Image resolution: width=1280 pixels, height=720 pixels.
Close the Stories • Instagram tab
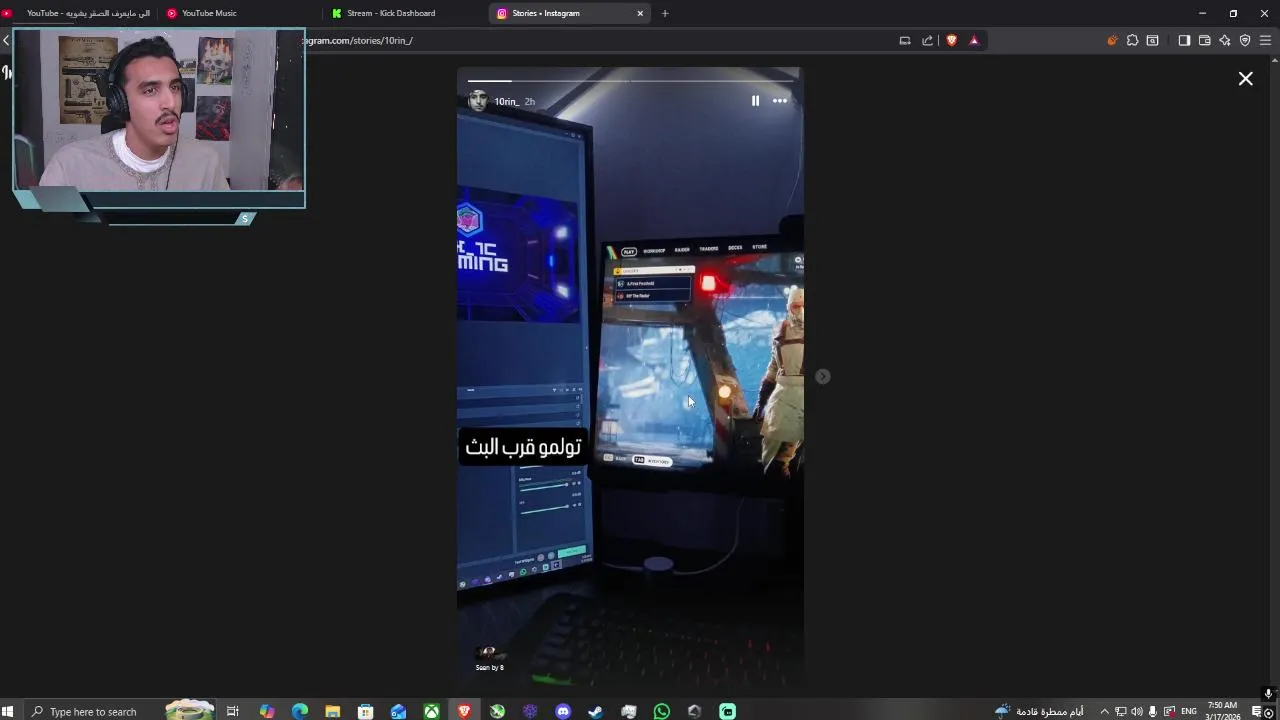(640, 13)
